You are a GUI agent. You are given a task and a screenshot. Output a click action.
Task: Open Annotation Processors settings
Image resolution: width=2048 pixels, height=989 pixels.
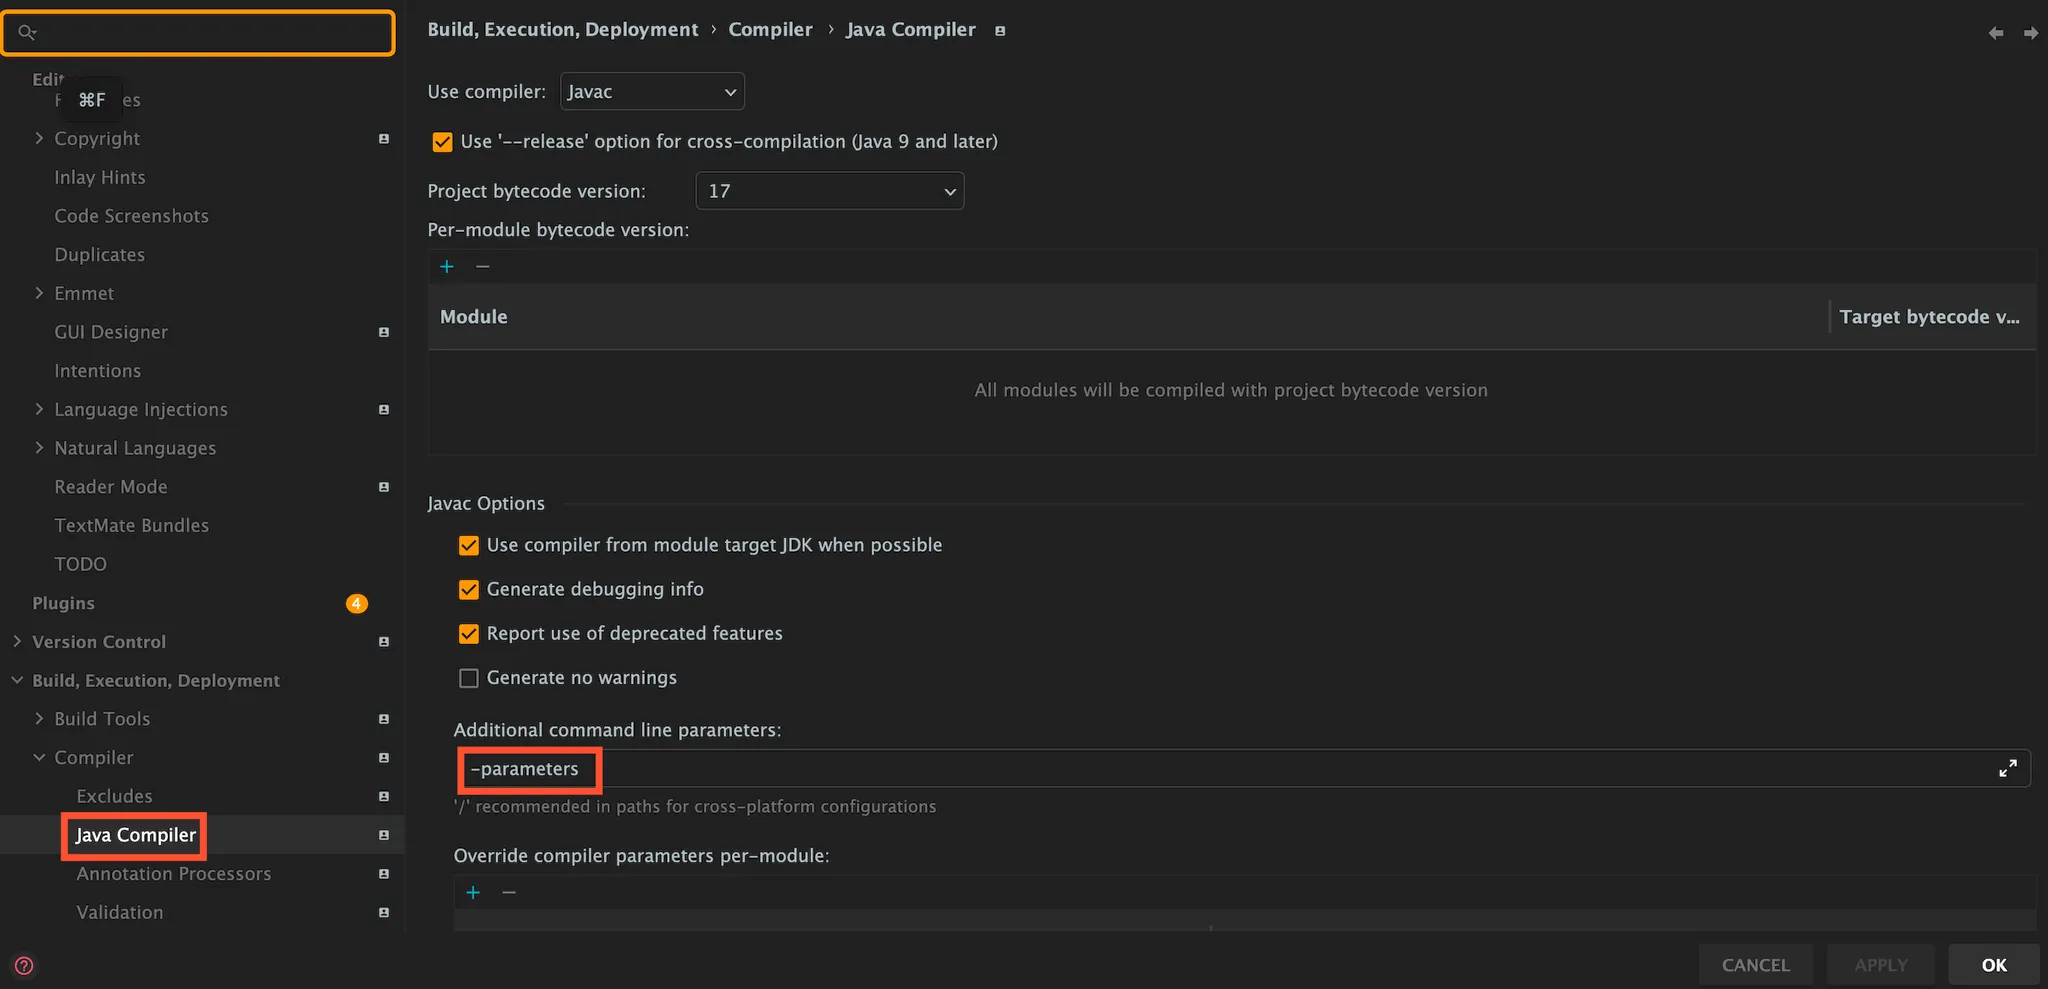coord(174,874)
